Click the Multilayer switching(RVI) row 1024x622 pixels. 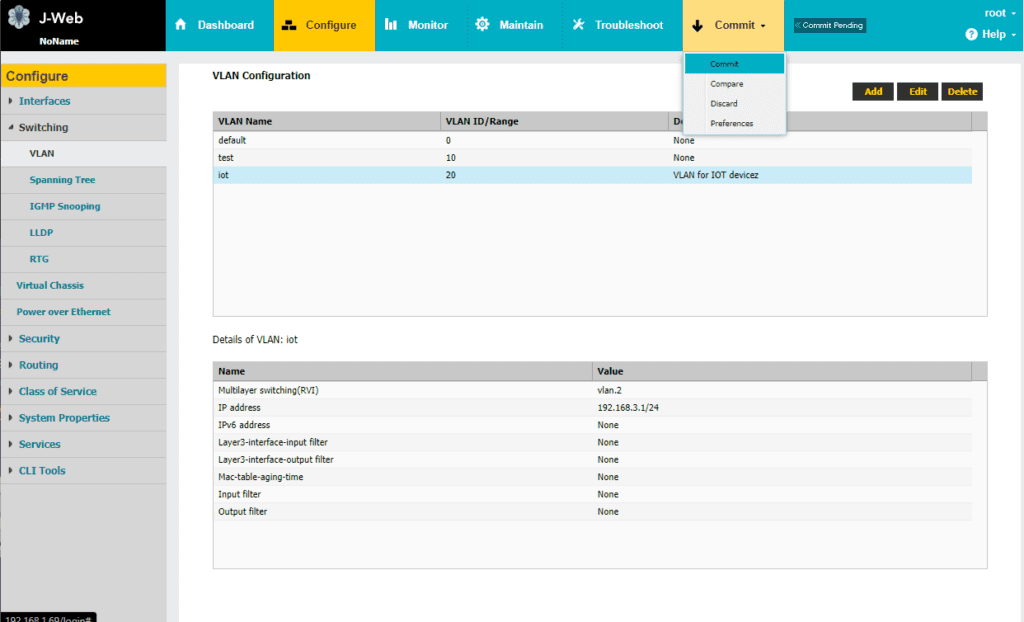click(592, 390)
